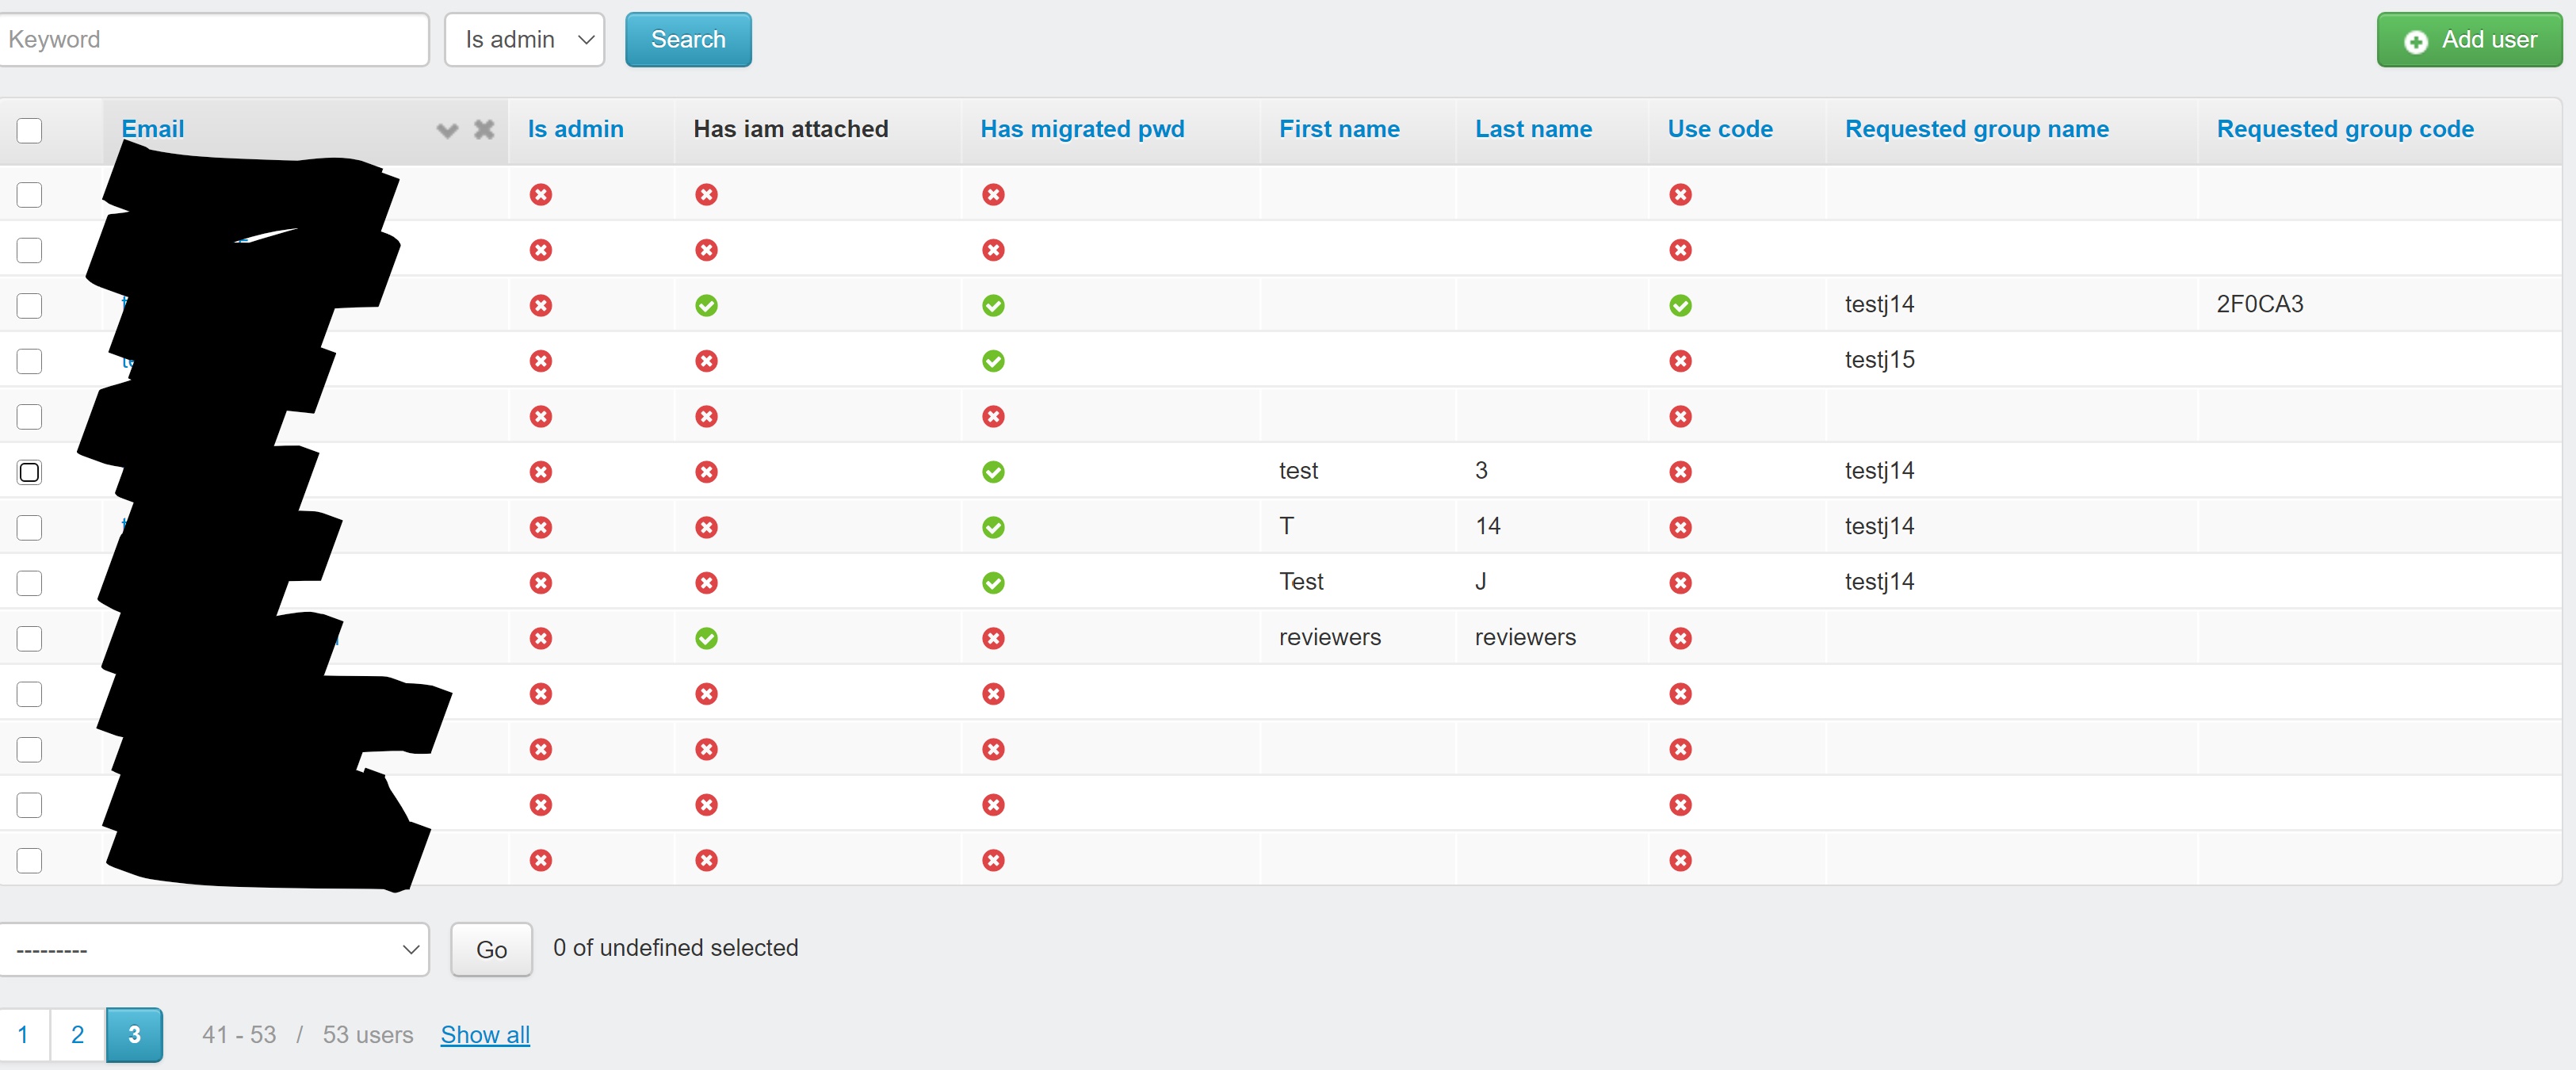Check the row checkbox for user test 3
The image size is (2576, 1070).
pyautogui.click(x=29, y=472)
